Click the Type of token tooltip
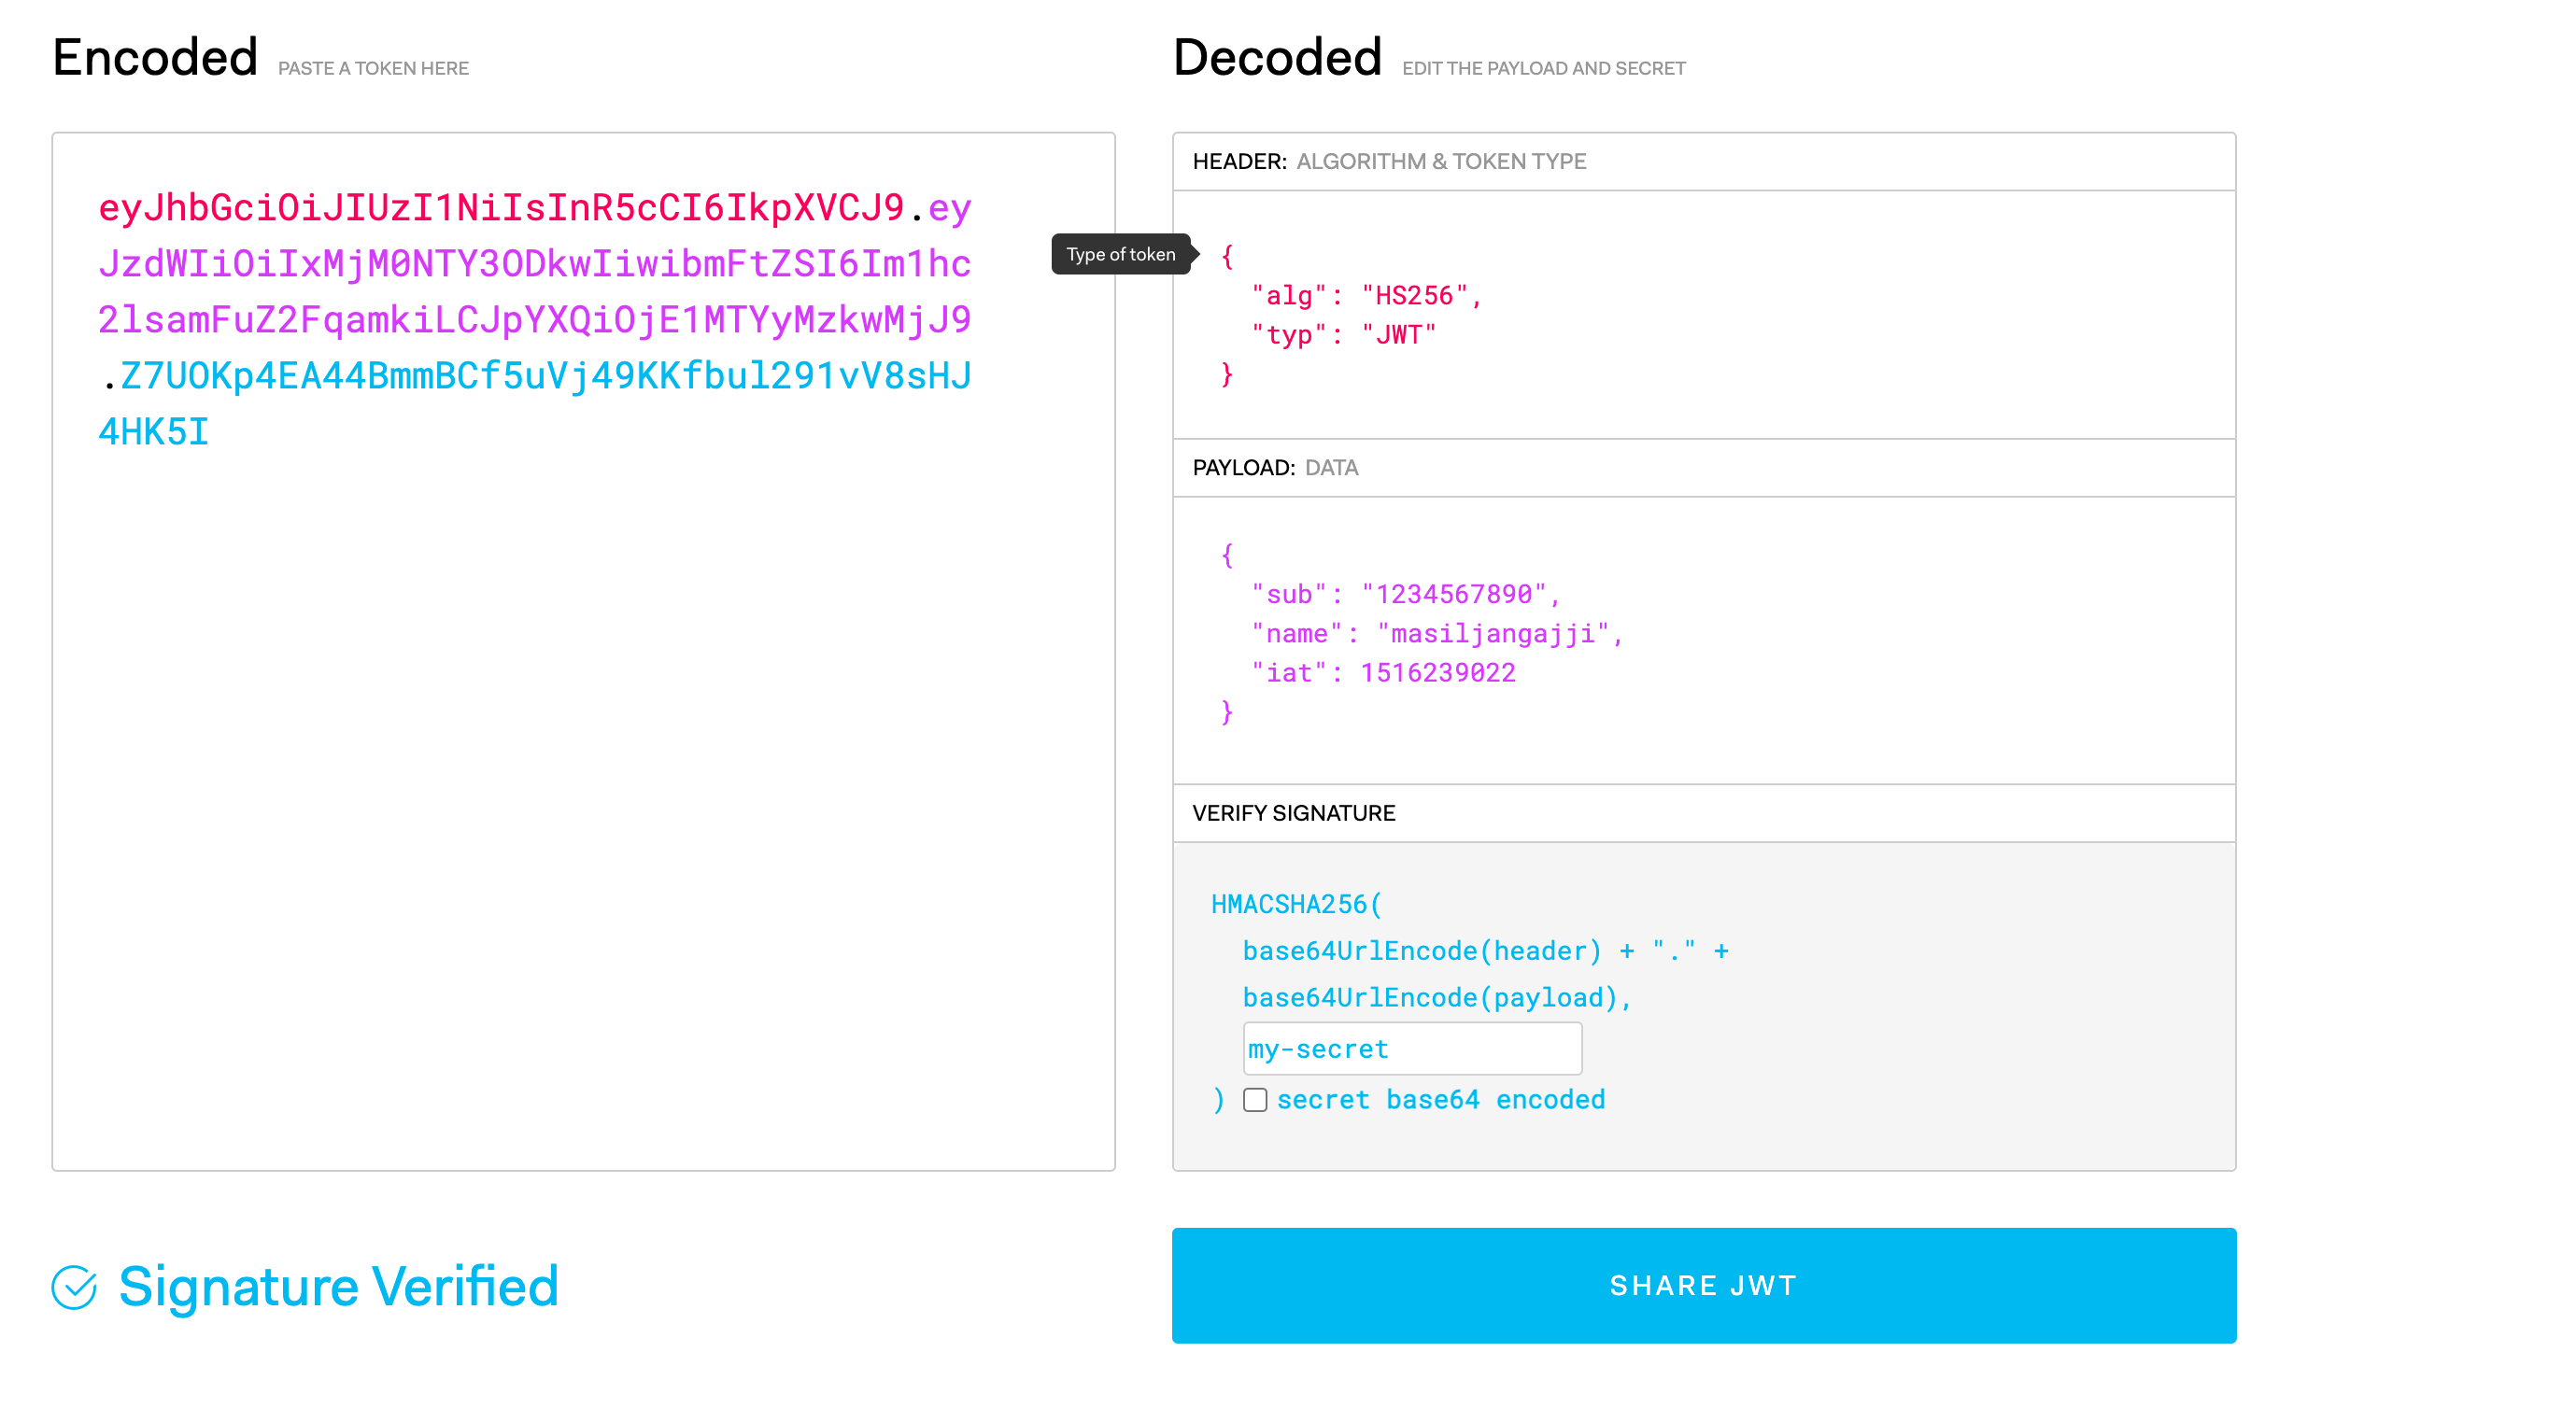Viewport: 2576px width, 1408px height. click(x=1120, y=254)
